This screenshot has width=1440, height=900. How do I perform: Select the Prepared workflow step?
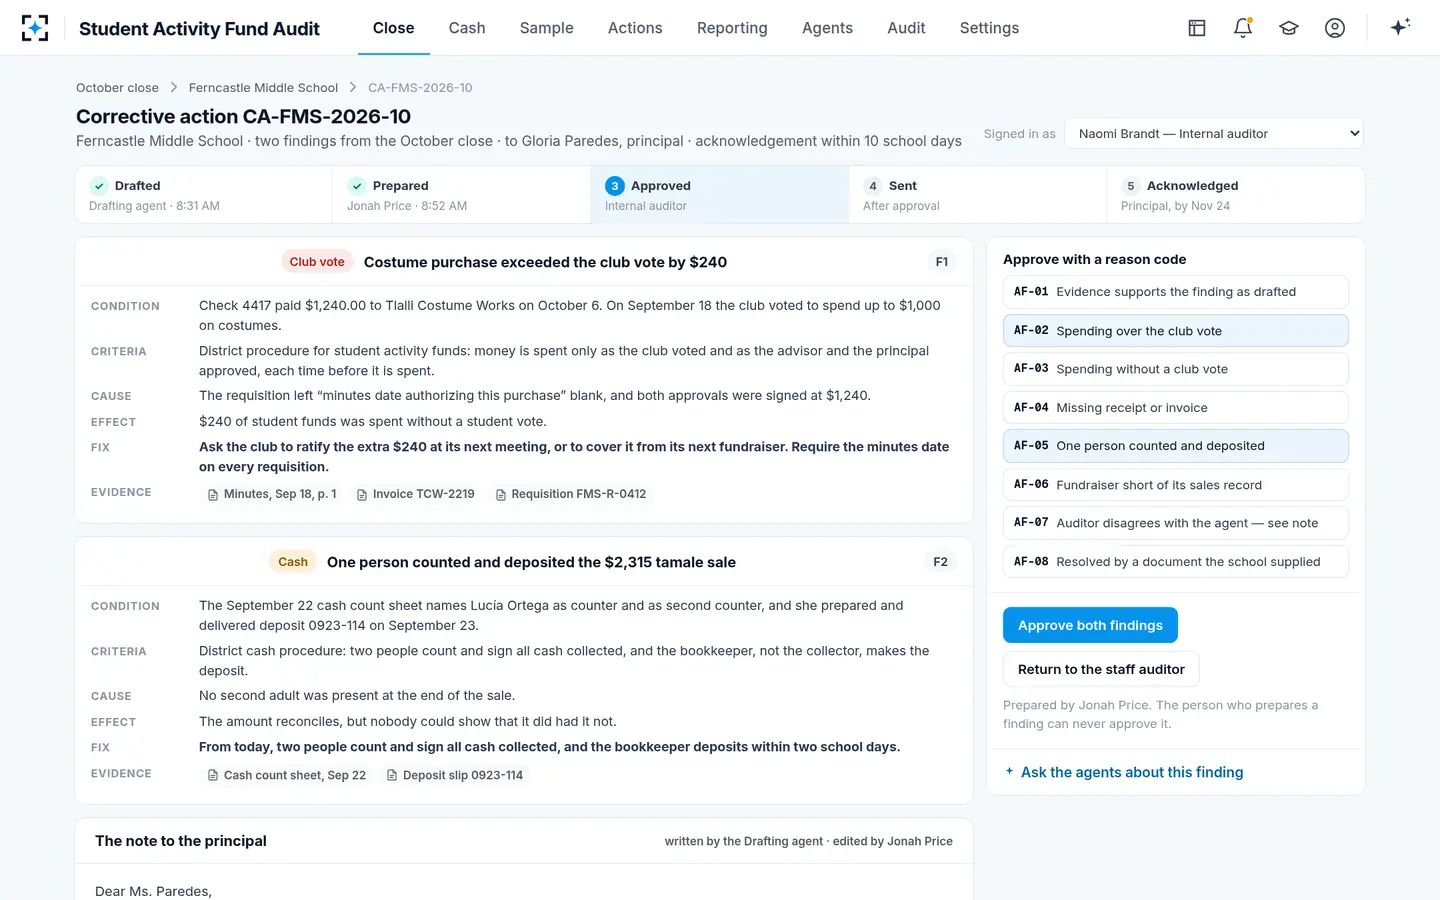pyautogui.click(x=462, y=195)
